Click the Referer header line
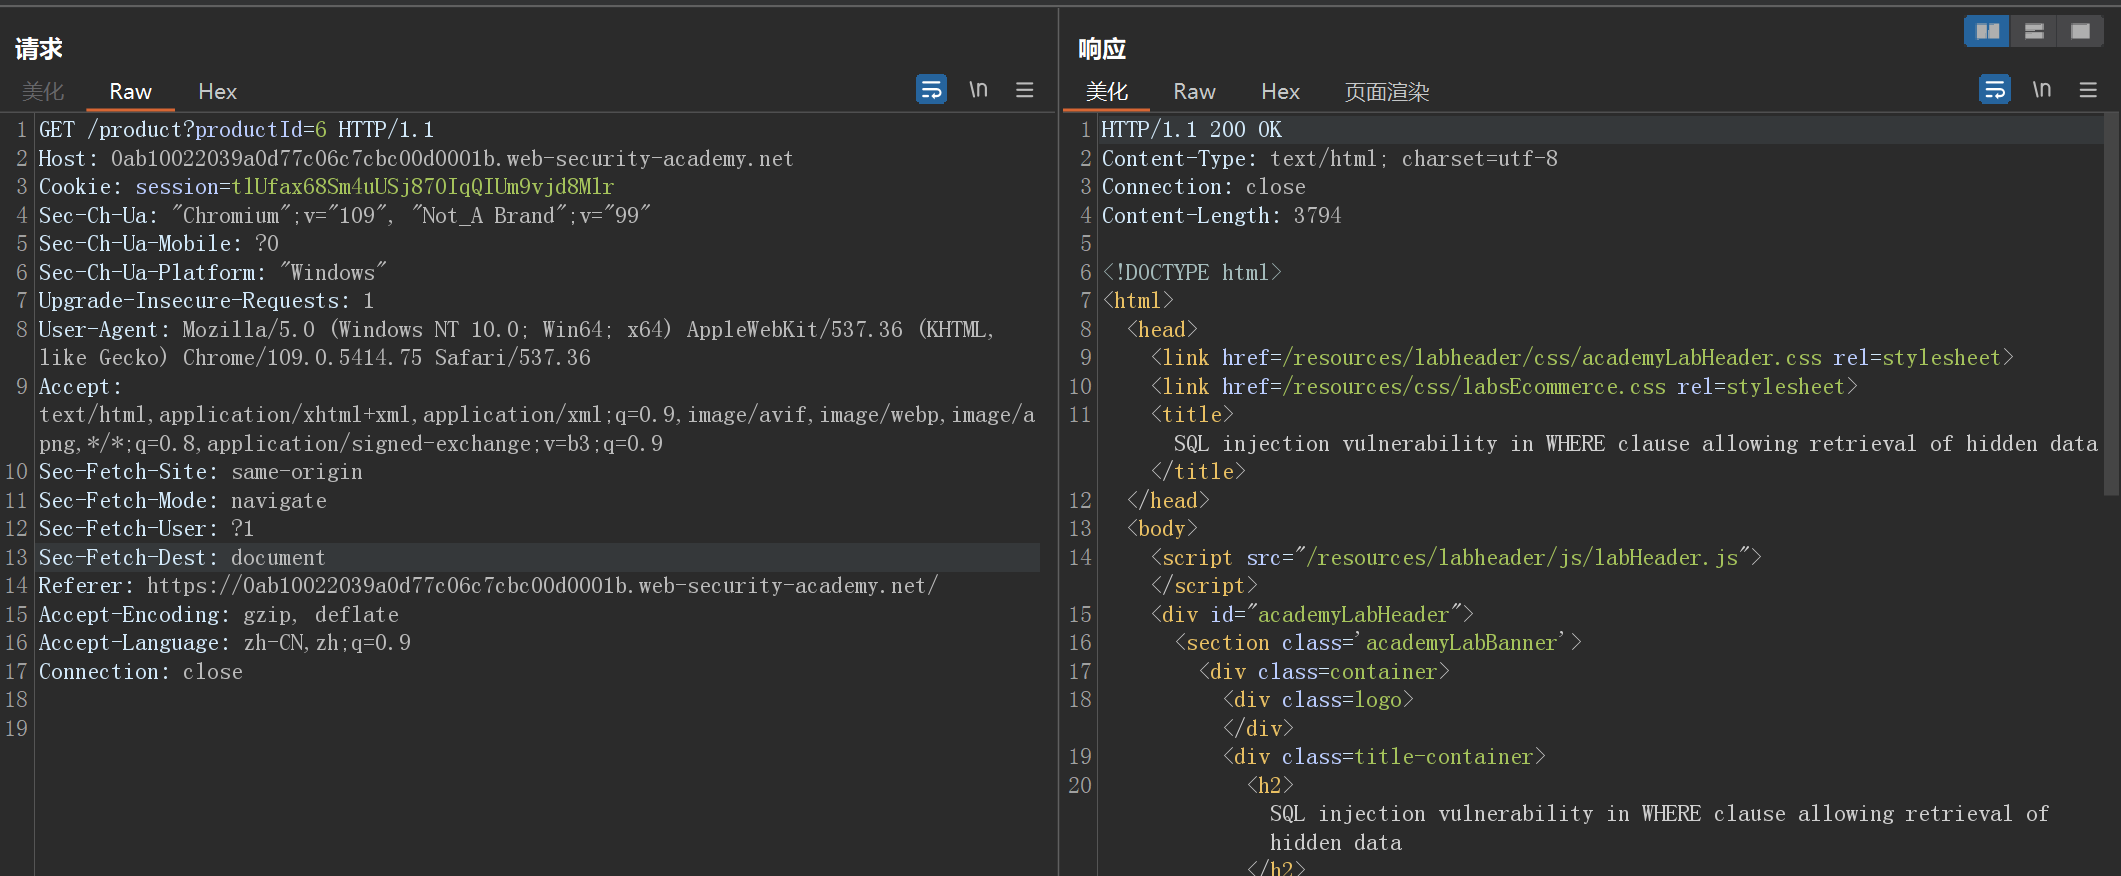Viewport: 2121px width, 876px height. [x=488, y=586]
